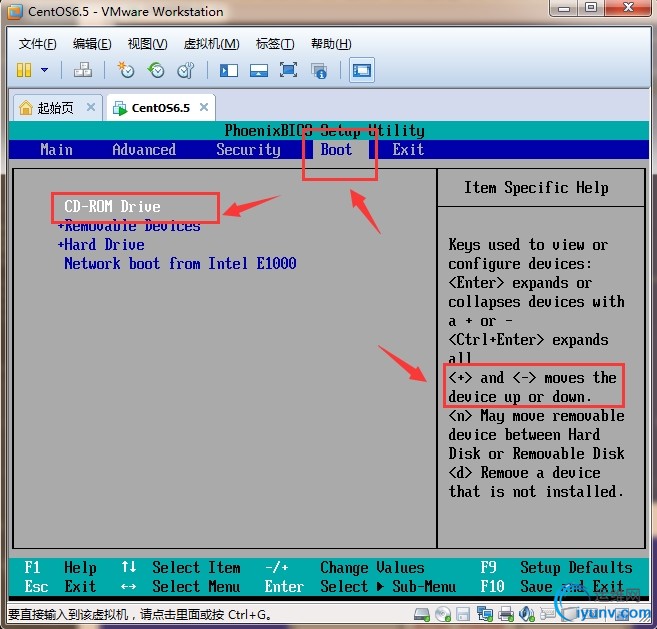
Task: Click 'F9 Setup Defaults' in the footer
Action: 556,567
